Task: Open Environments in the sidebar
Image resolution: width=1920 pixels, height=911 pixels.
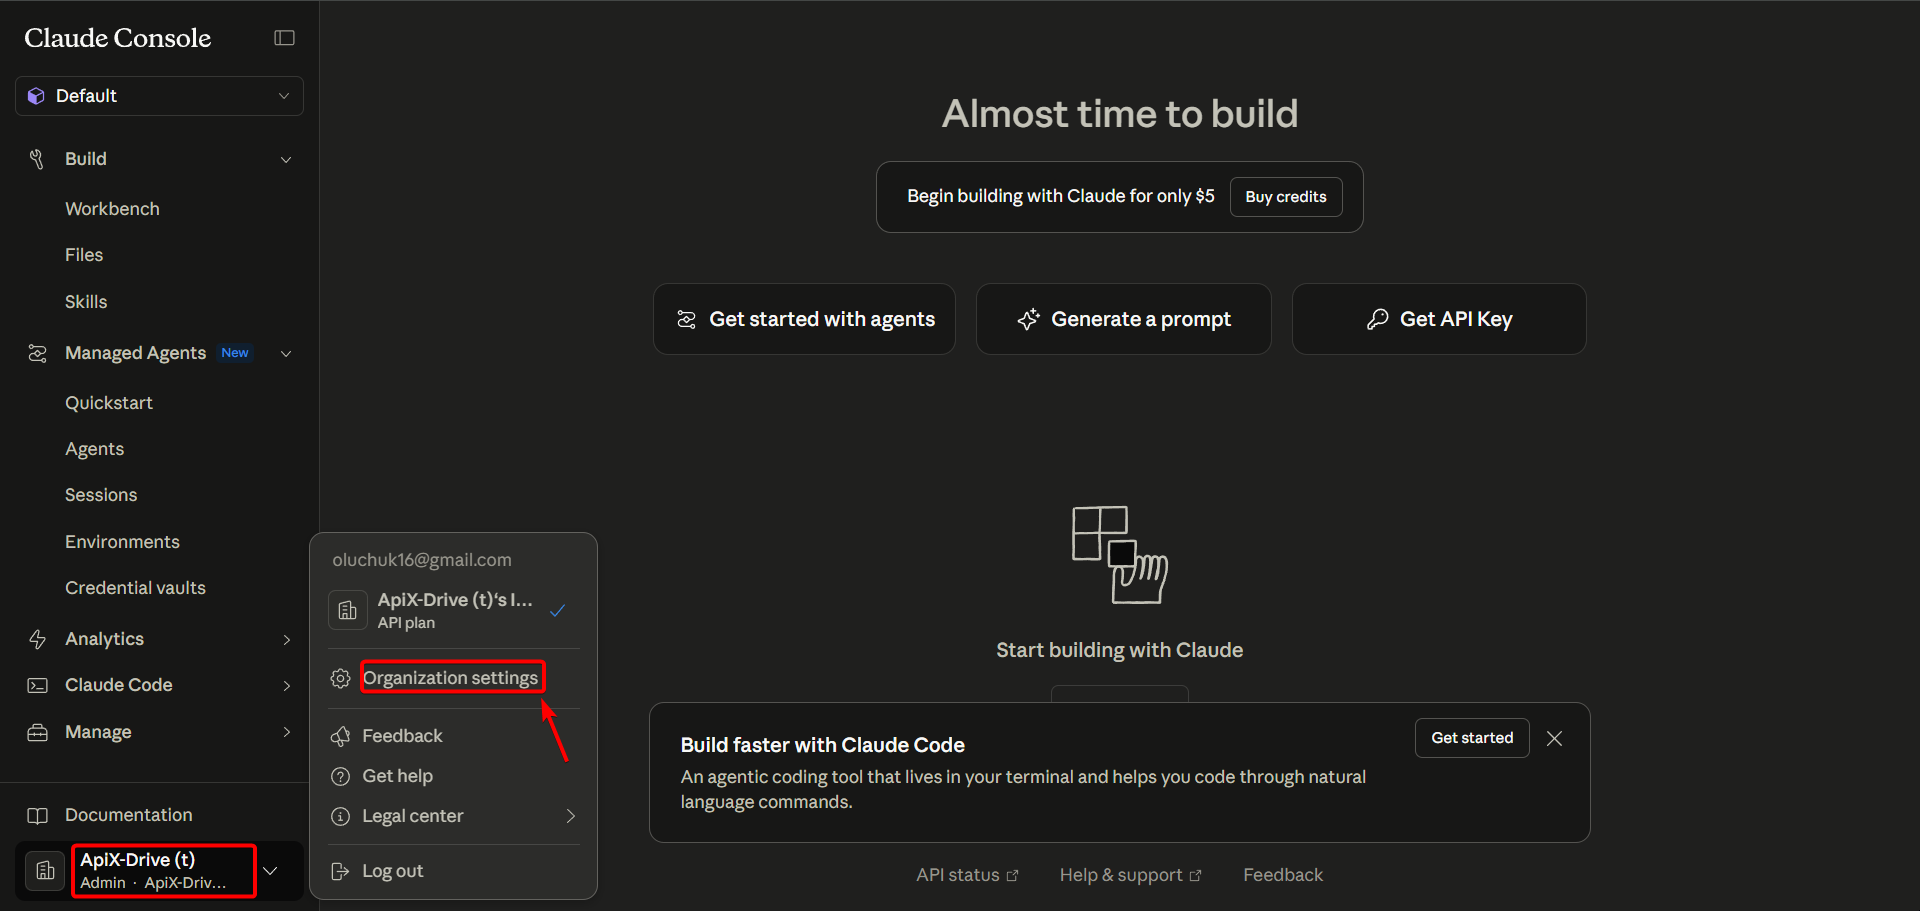Action: (122, 542)
